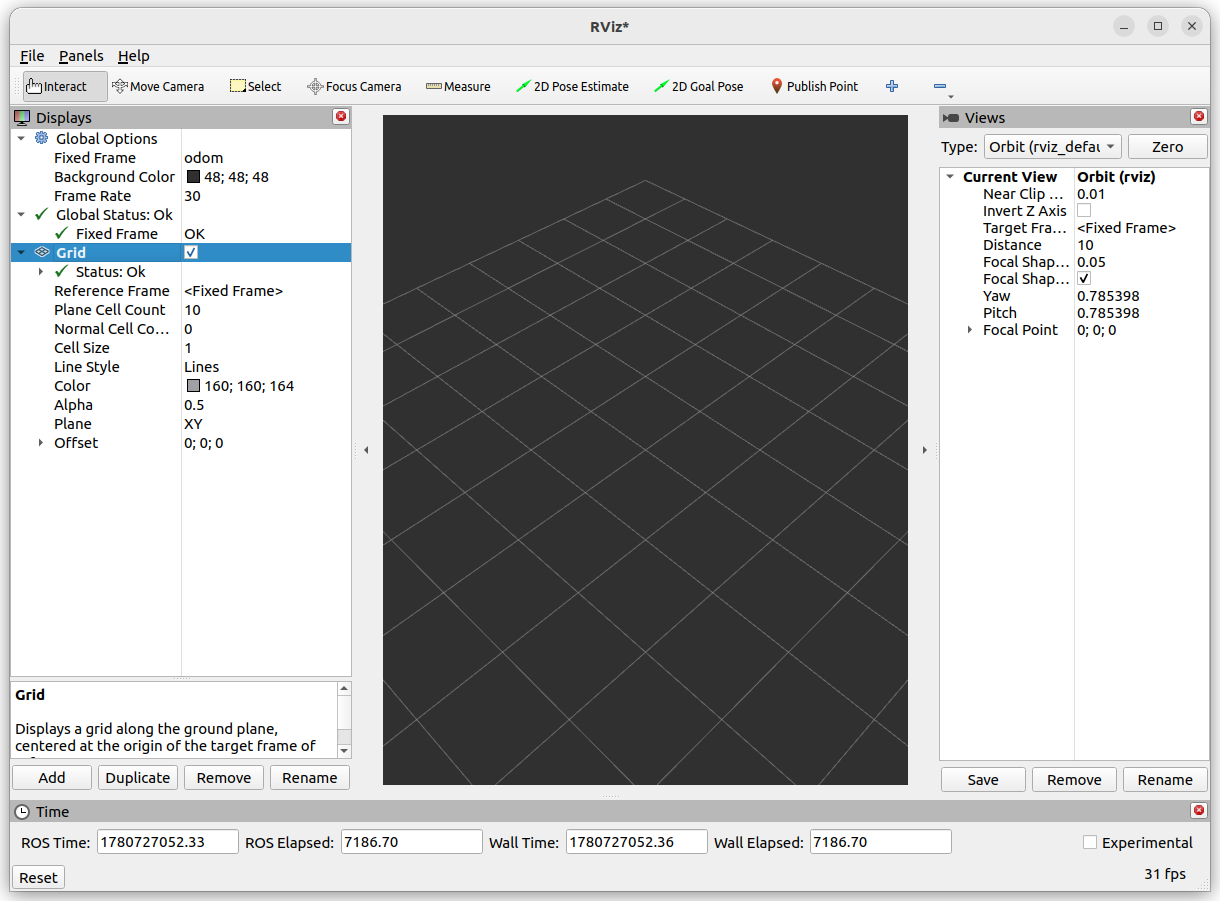This screenshot has width=1220, height=901.
Task: Click the Grid Status Ok checkmark
Action: click(62, 271)
